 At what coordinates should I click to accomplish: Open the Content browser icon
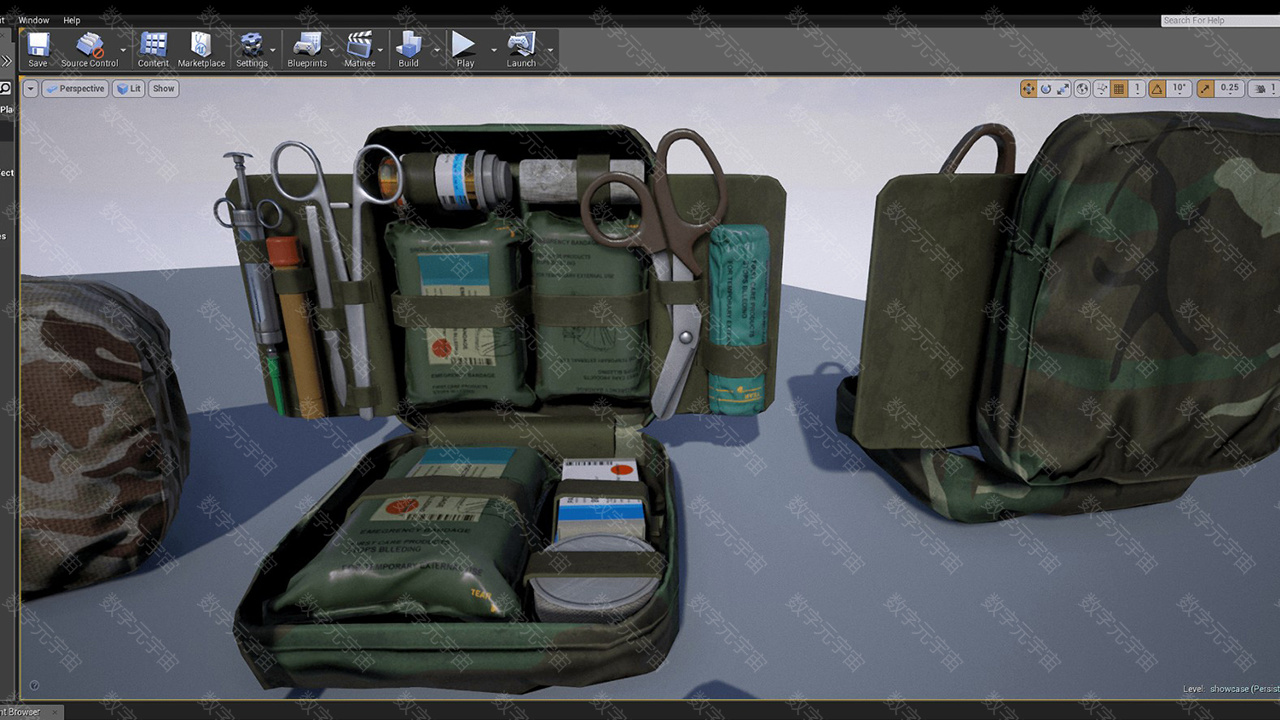click(x=153, y=49)
